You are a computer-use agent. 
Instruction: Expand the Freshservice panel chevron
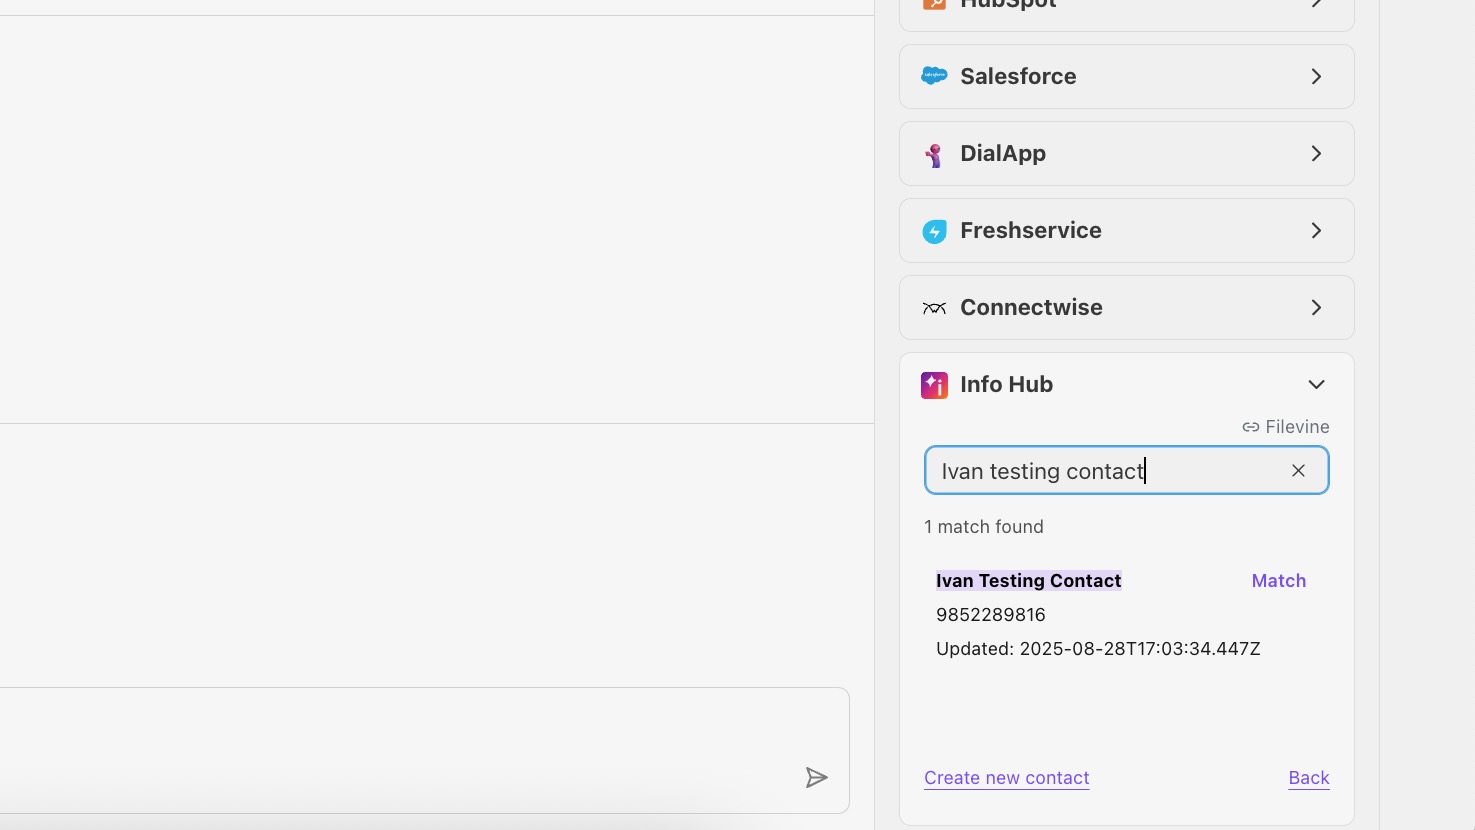1316,231
